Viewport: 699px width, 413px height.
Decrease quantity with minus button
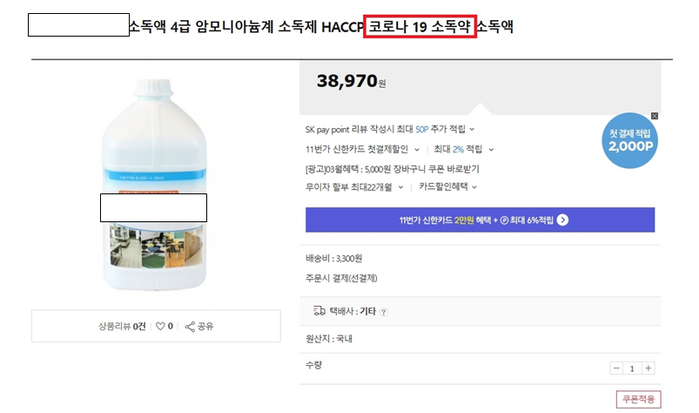coord(617,368)
